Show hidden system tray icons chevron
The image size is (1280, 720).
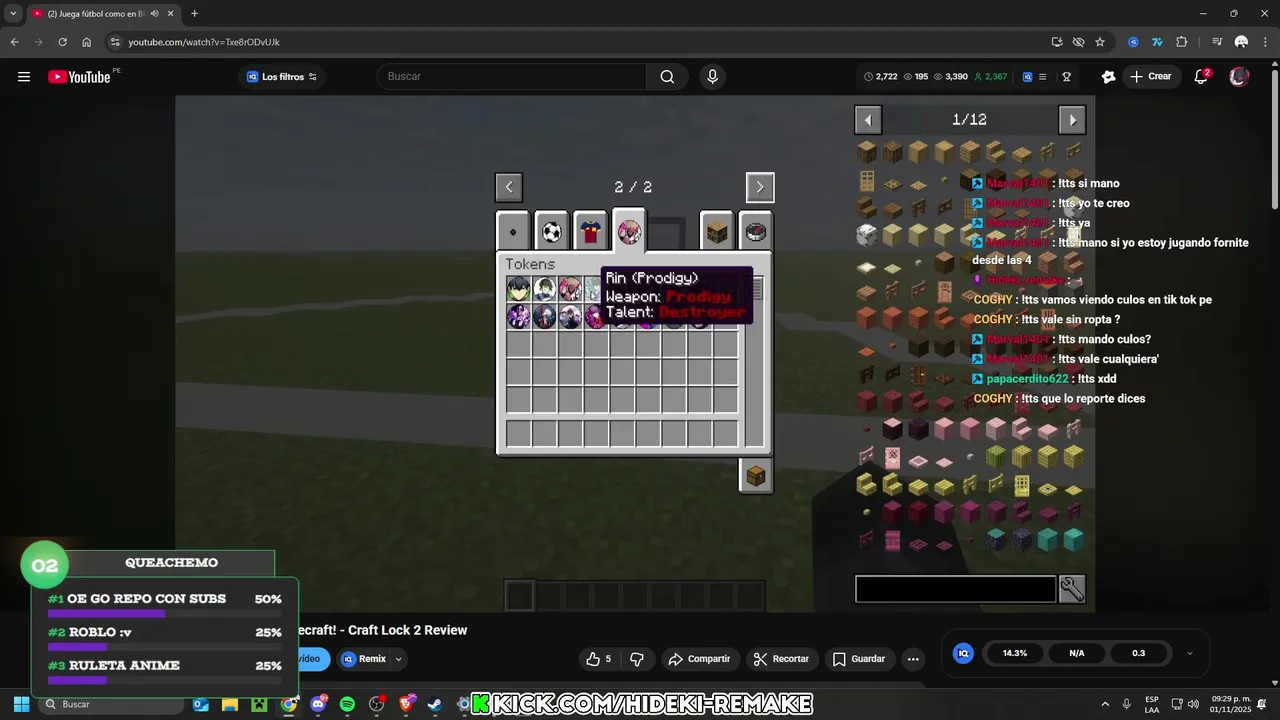click(1105, 704)
